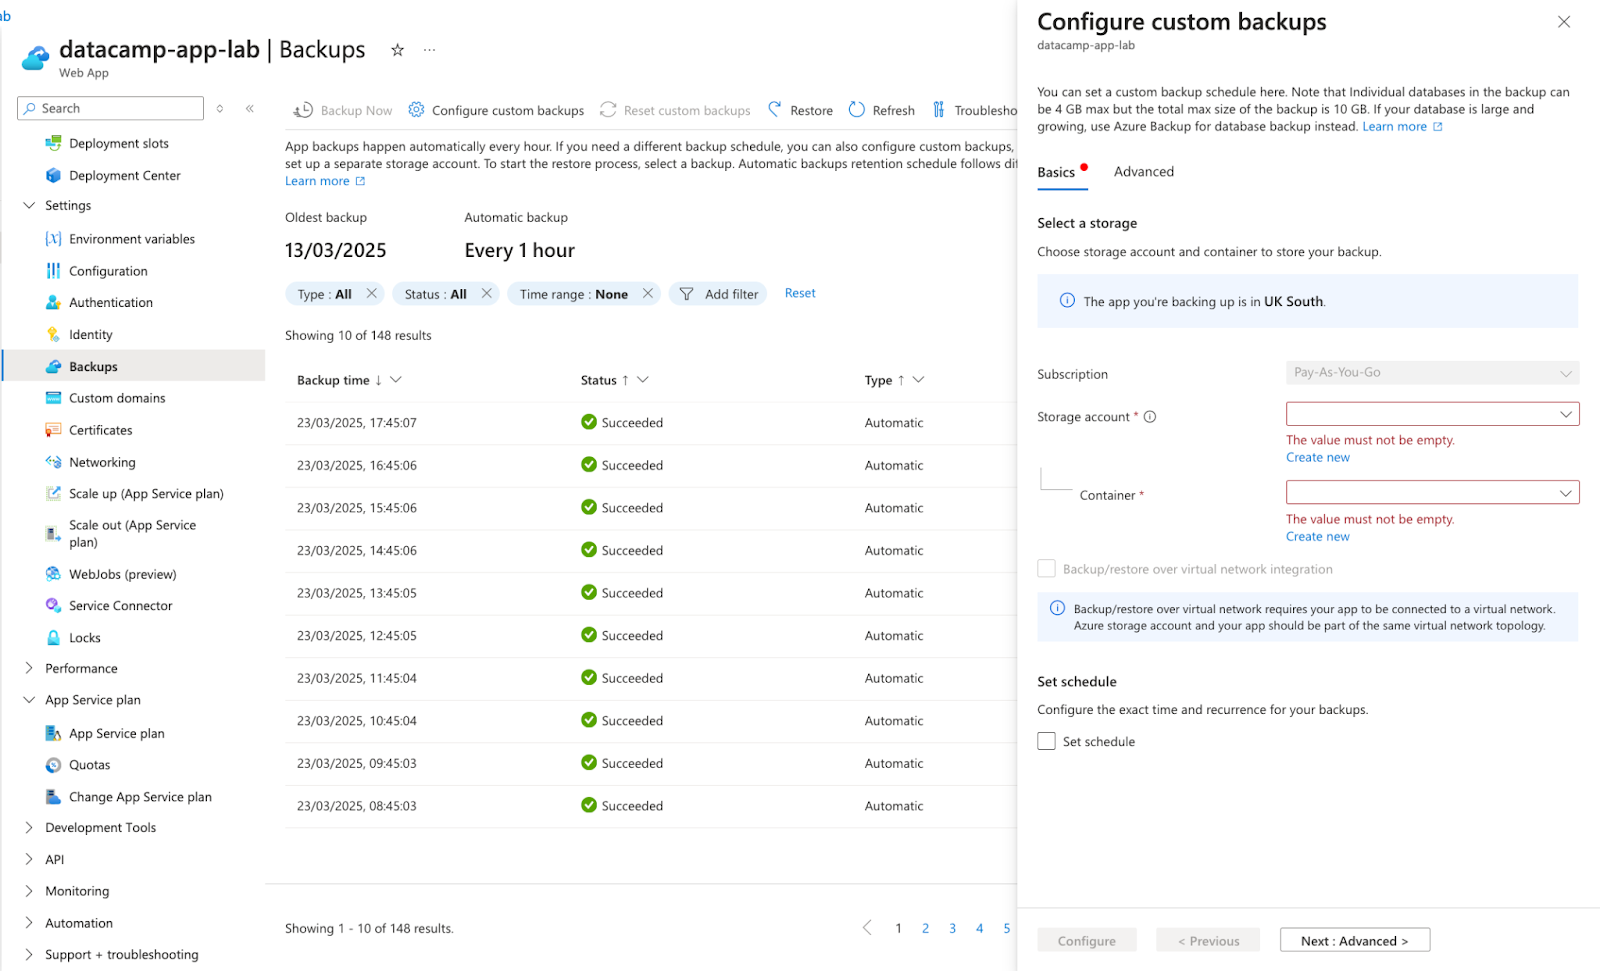
Task: Expand Support + troubleshooting section
Action: tap(28, 955)
